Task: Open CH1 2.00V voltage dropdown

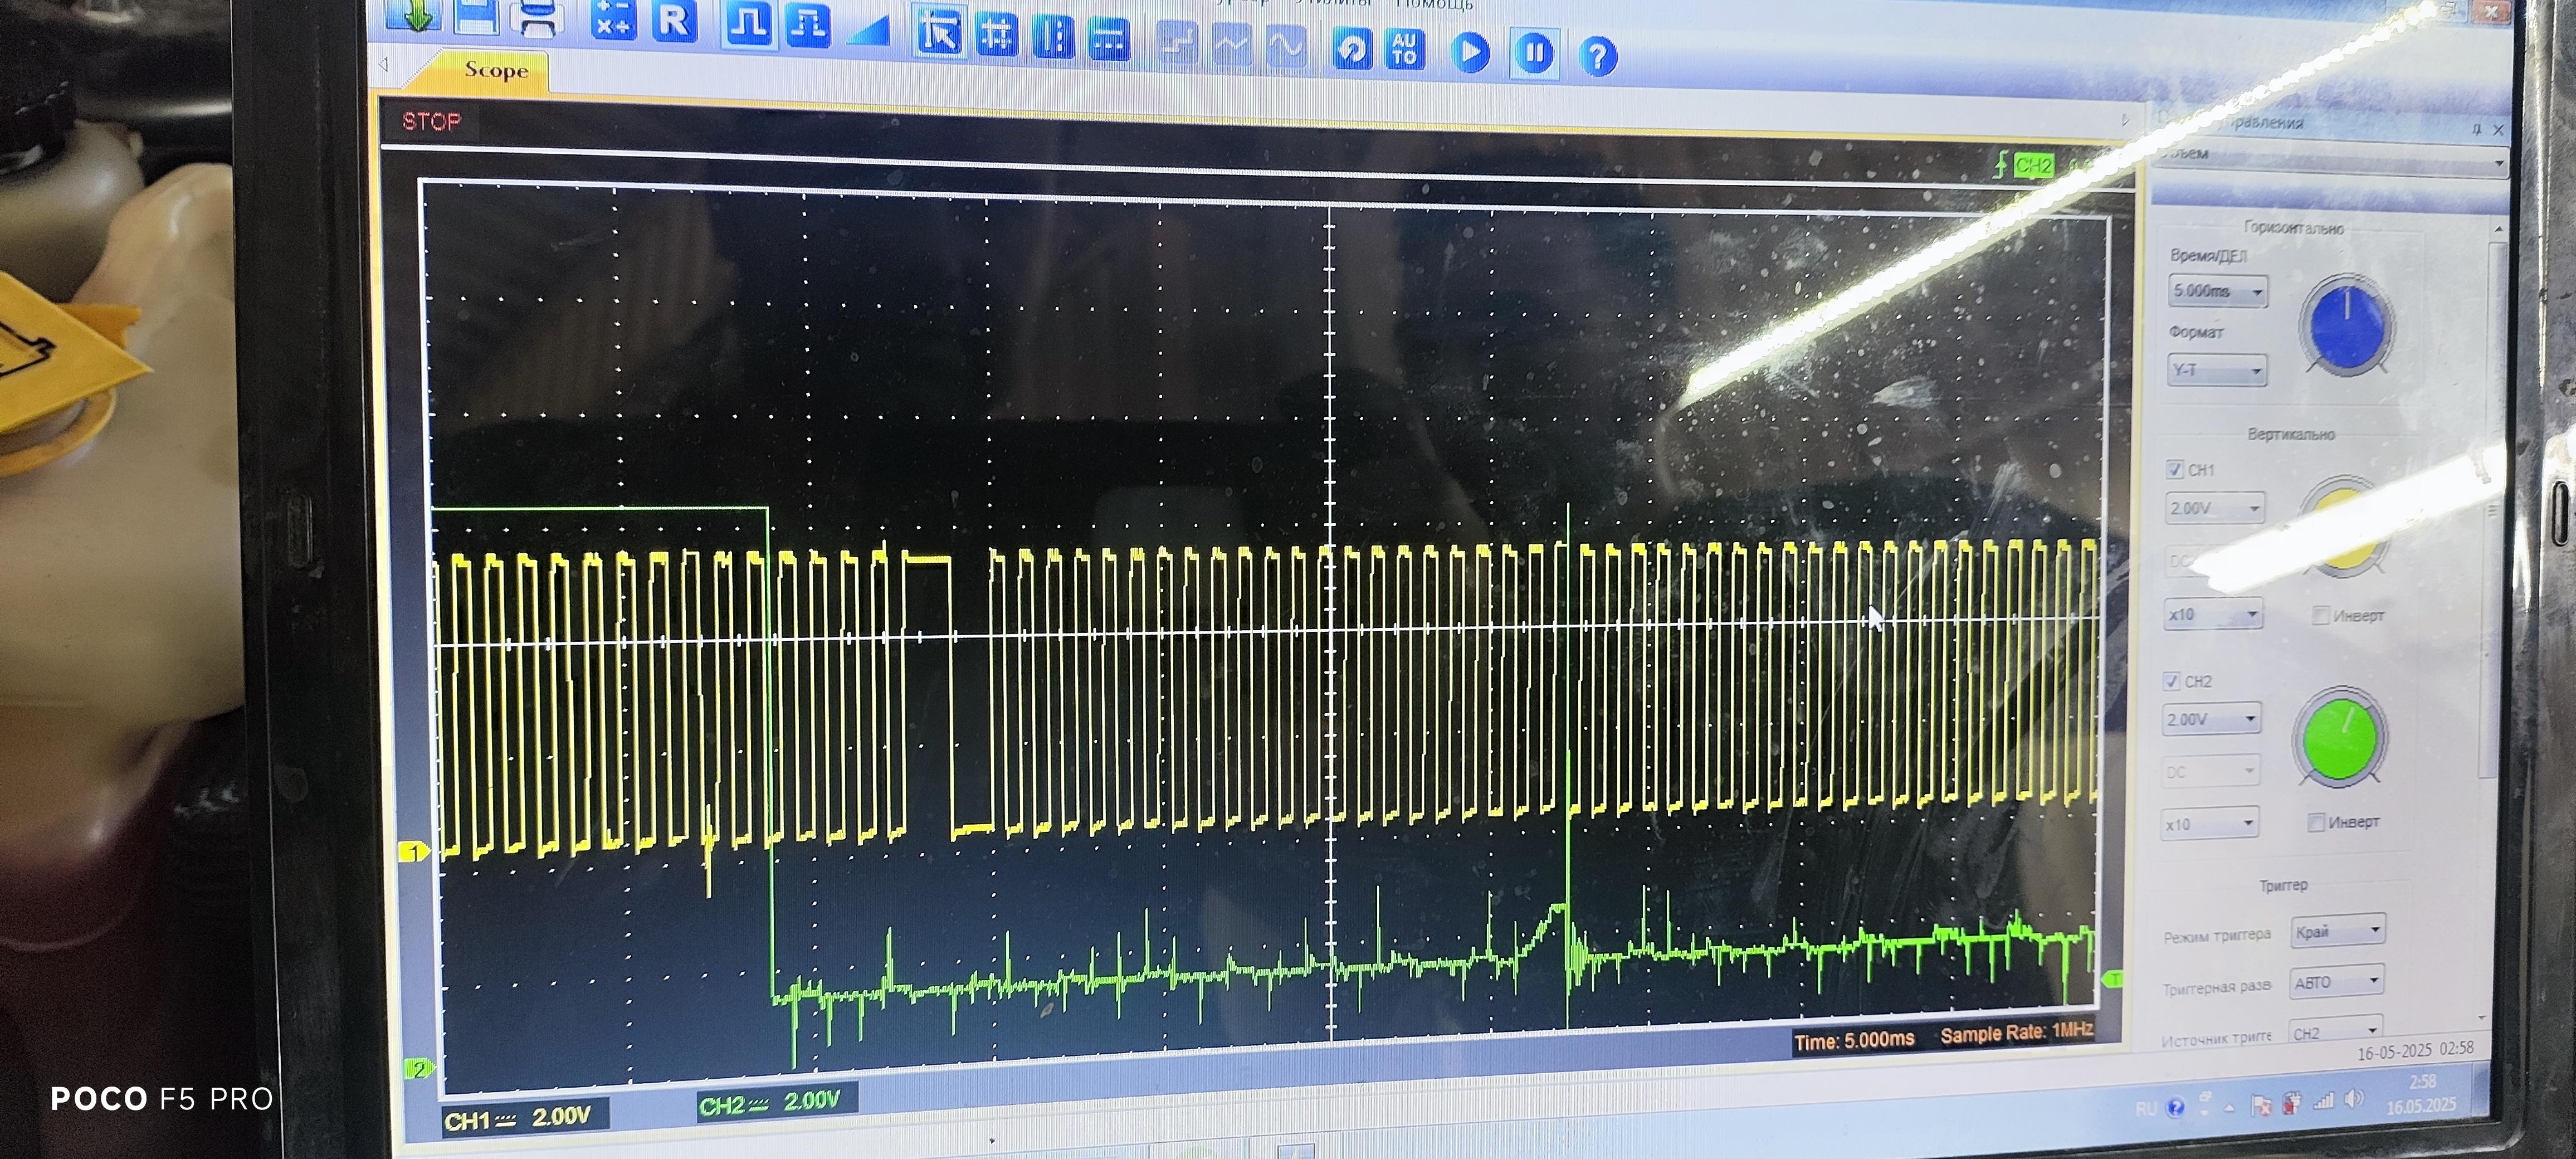Action: (2214, 508)
